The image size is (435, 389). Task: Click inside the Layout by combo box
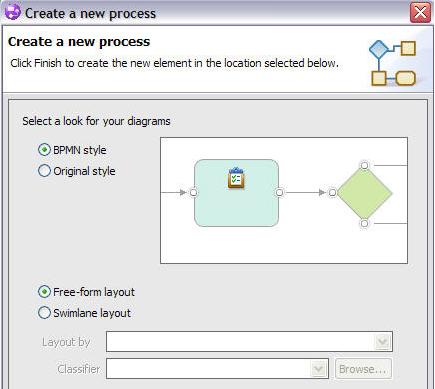point(249,342)
